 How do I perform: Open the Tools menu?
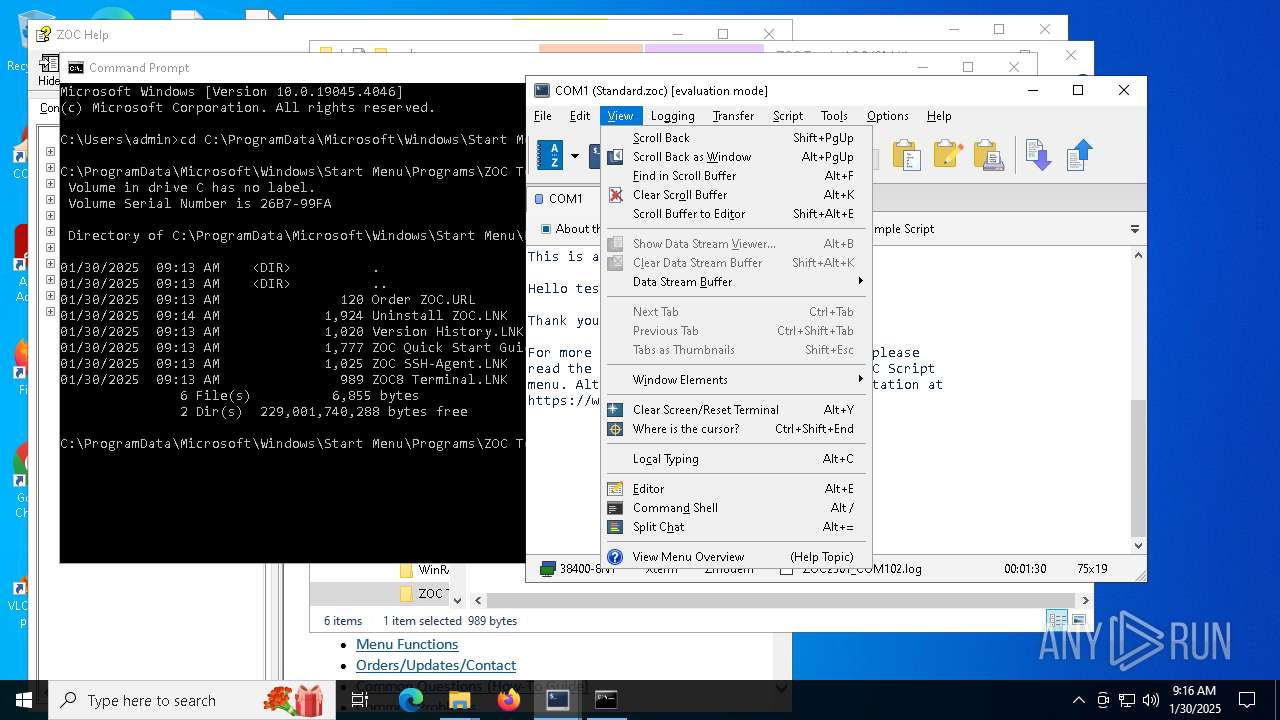point(834,116)
